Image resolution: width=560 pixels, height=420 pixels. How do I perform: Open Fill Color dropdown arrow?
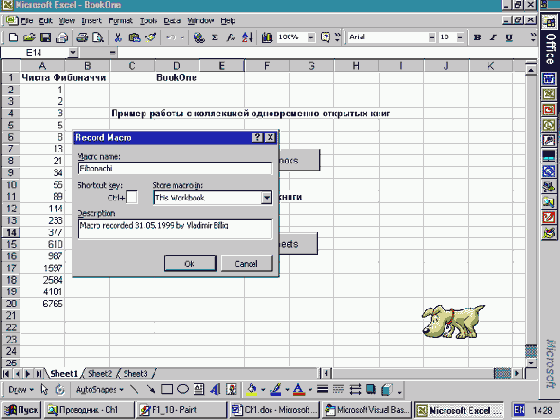coord(263,390)
